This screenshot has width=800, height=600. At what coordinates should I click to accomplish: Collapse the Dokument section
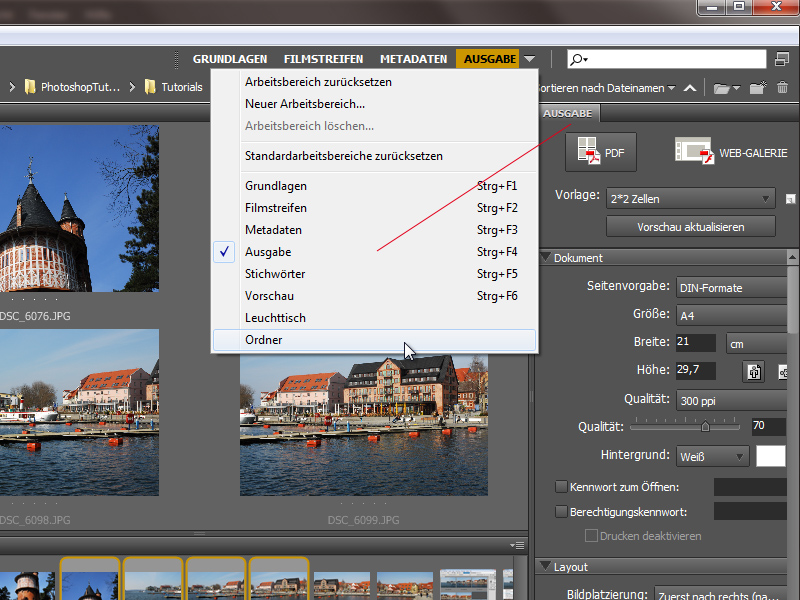[x=545, y=257]
